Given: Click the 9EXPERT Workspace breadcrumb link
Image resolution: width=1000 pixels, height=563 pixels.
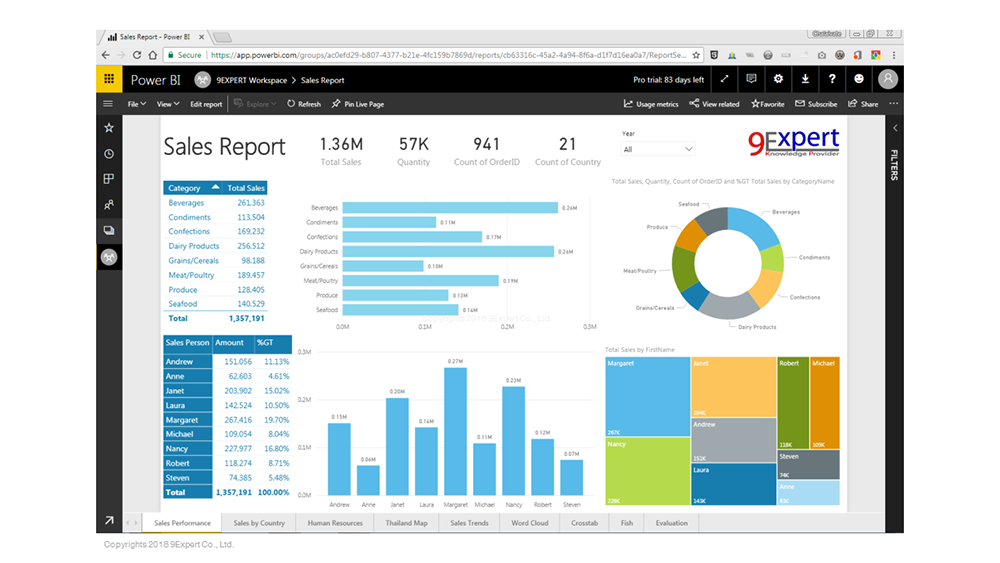Looking at the screenshot, I should pos(251,80).
